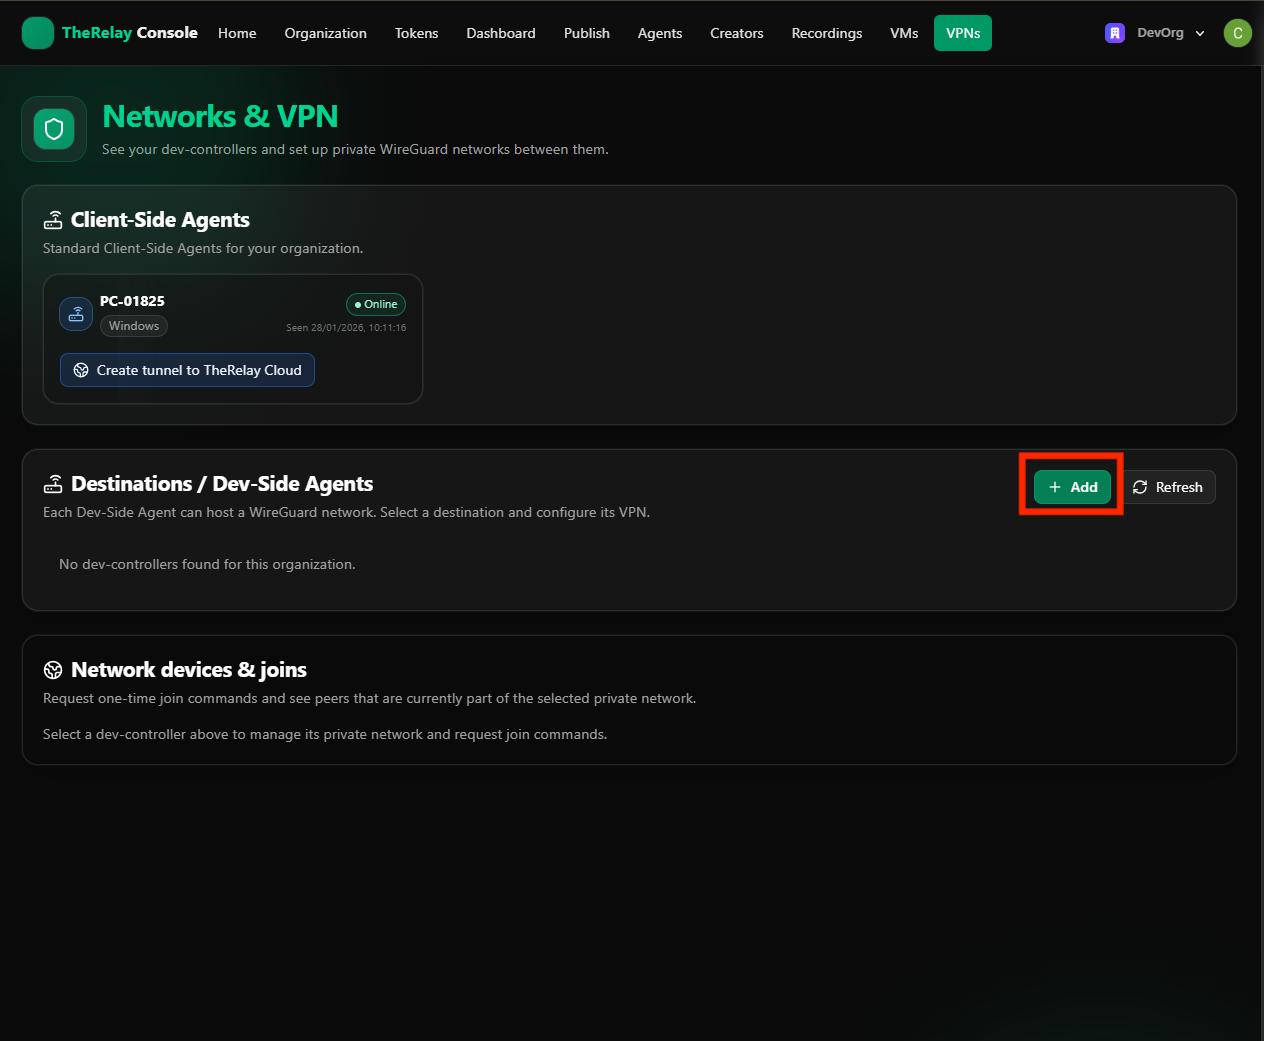Select the Client-Side Agents router icon

[x=53, y=218]
